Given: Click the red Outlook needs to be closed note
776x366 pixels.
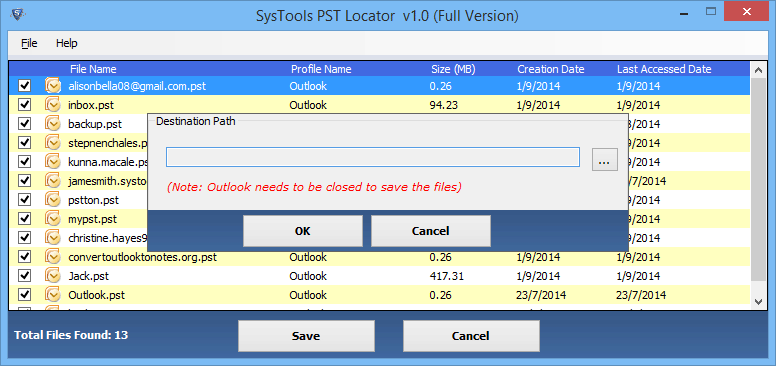Looking at the screenshot, I should point(314,187).
